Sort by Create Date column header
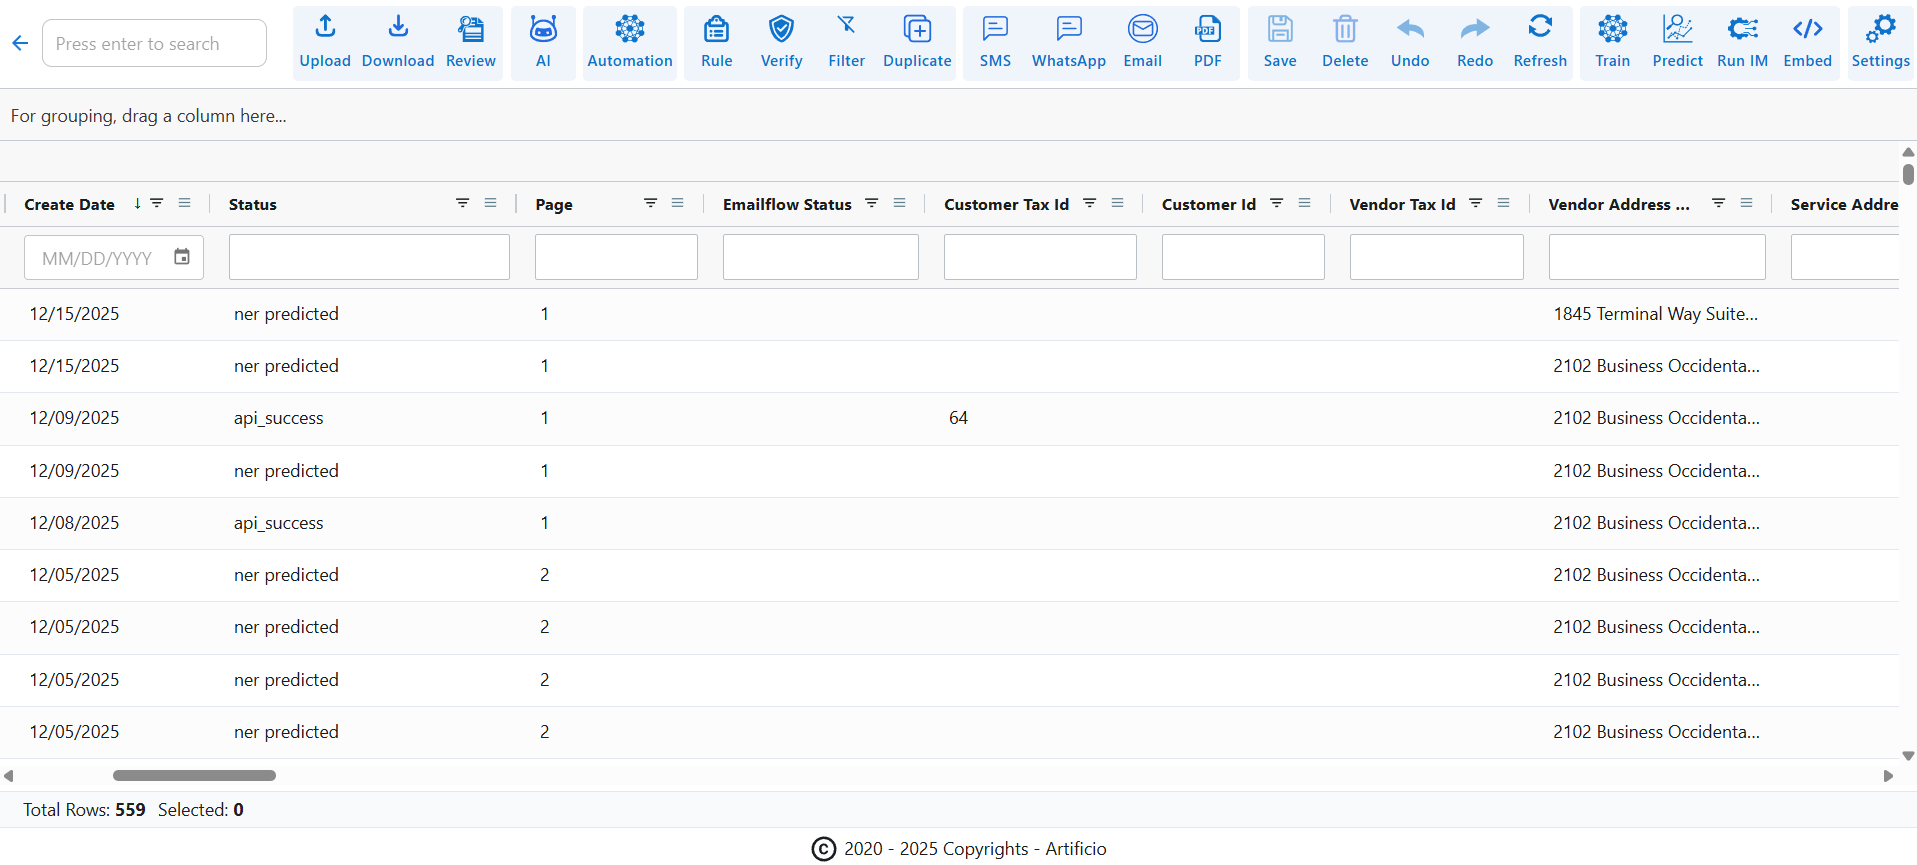 [x=69, y=204]
